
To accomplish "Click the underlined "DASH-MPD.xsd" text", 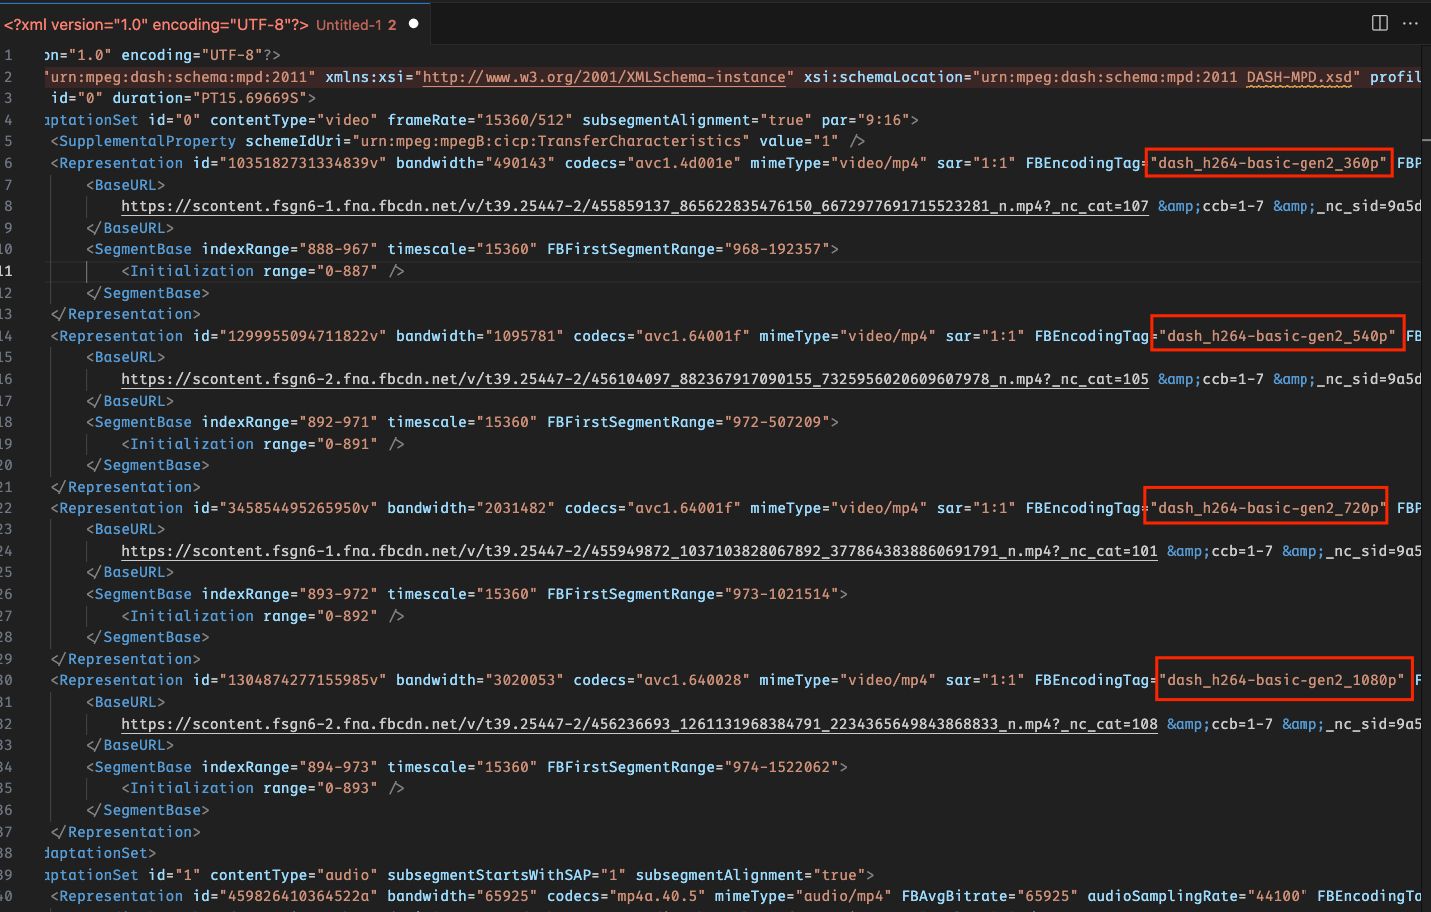I will (1299, 77).
